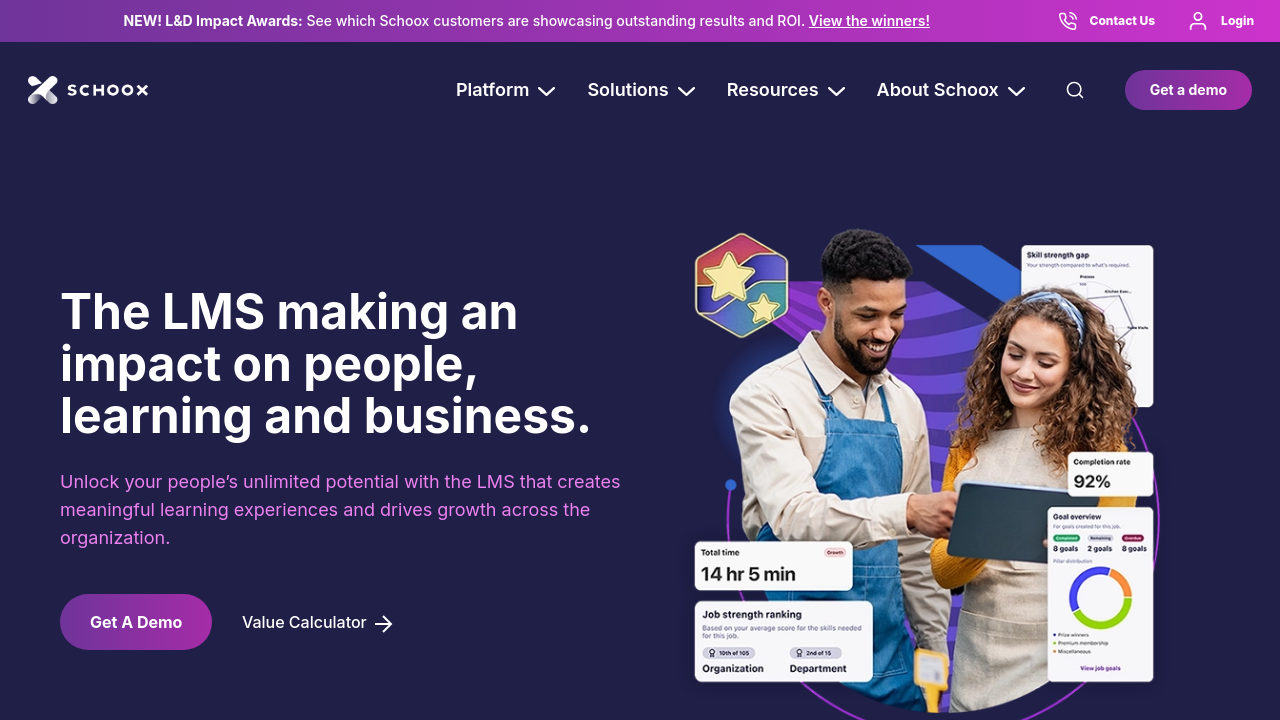This screenshot has height=720, width=1280.
Task: Open the search magnifier icon
Action: (1075, 90)
